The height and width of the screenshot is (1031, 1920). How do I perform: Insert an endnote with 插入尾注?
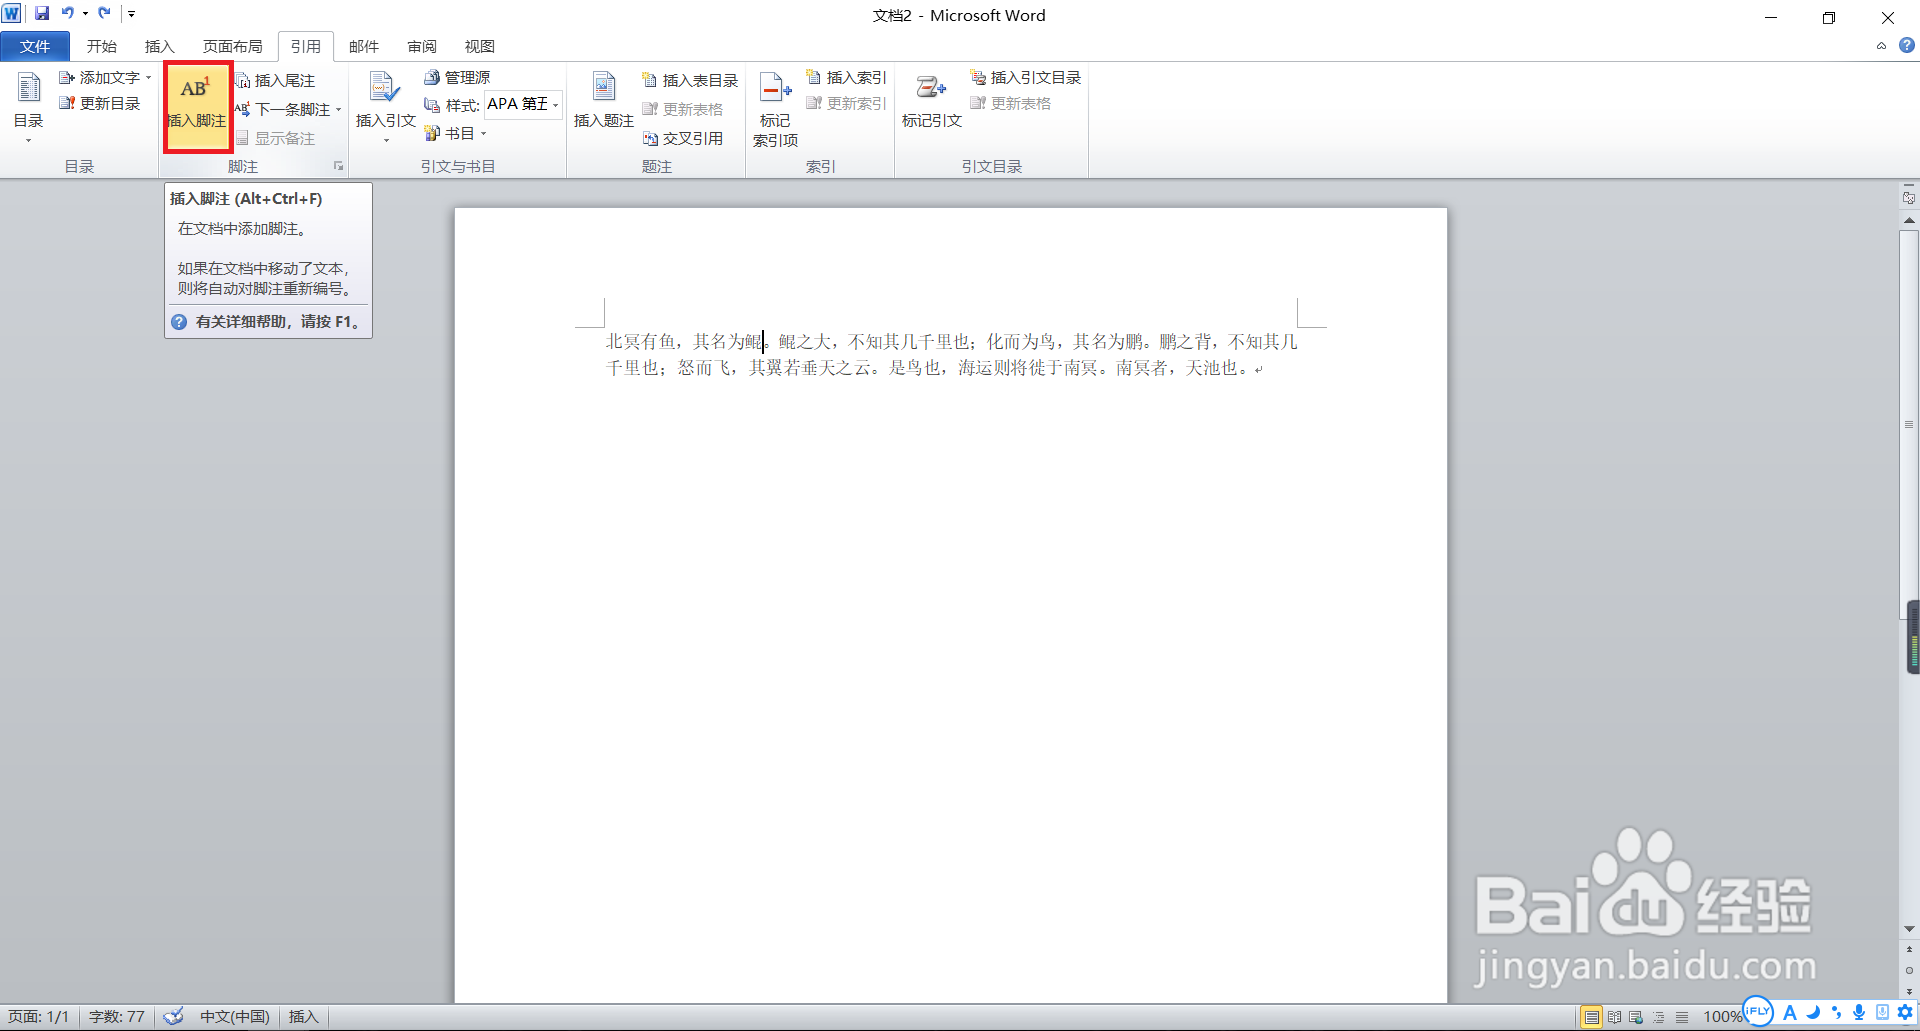276,80
